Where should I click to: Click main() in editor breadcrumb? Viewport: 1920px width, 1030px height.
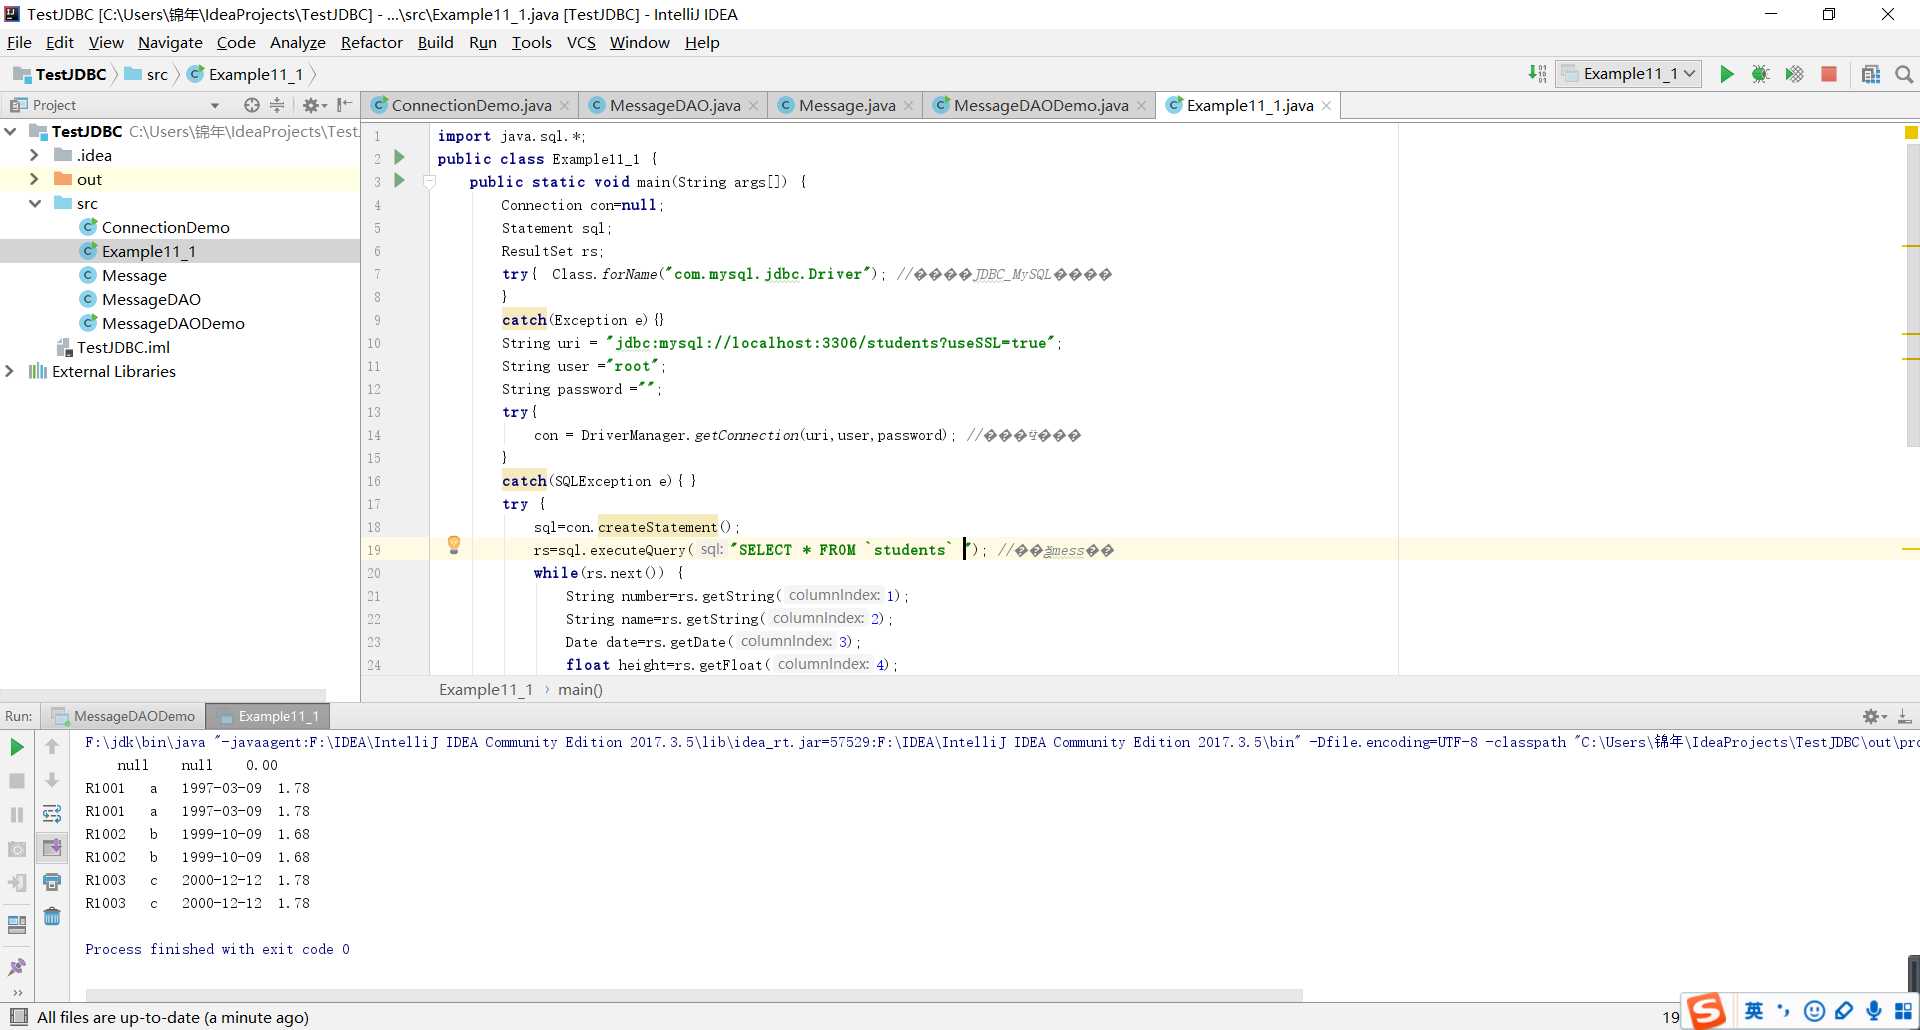580,689
